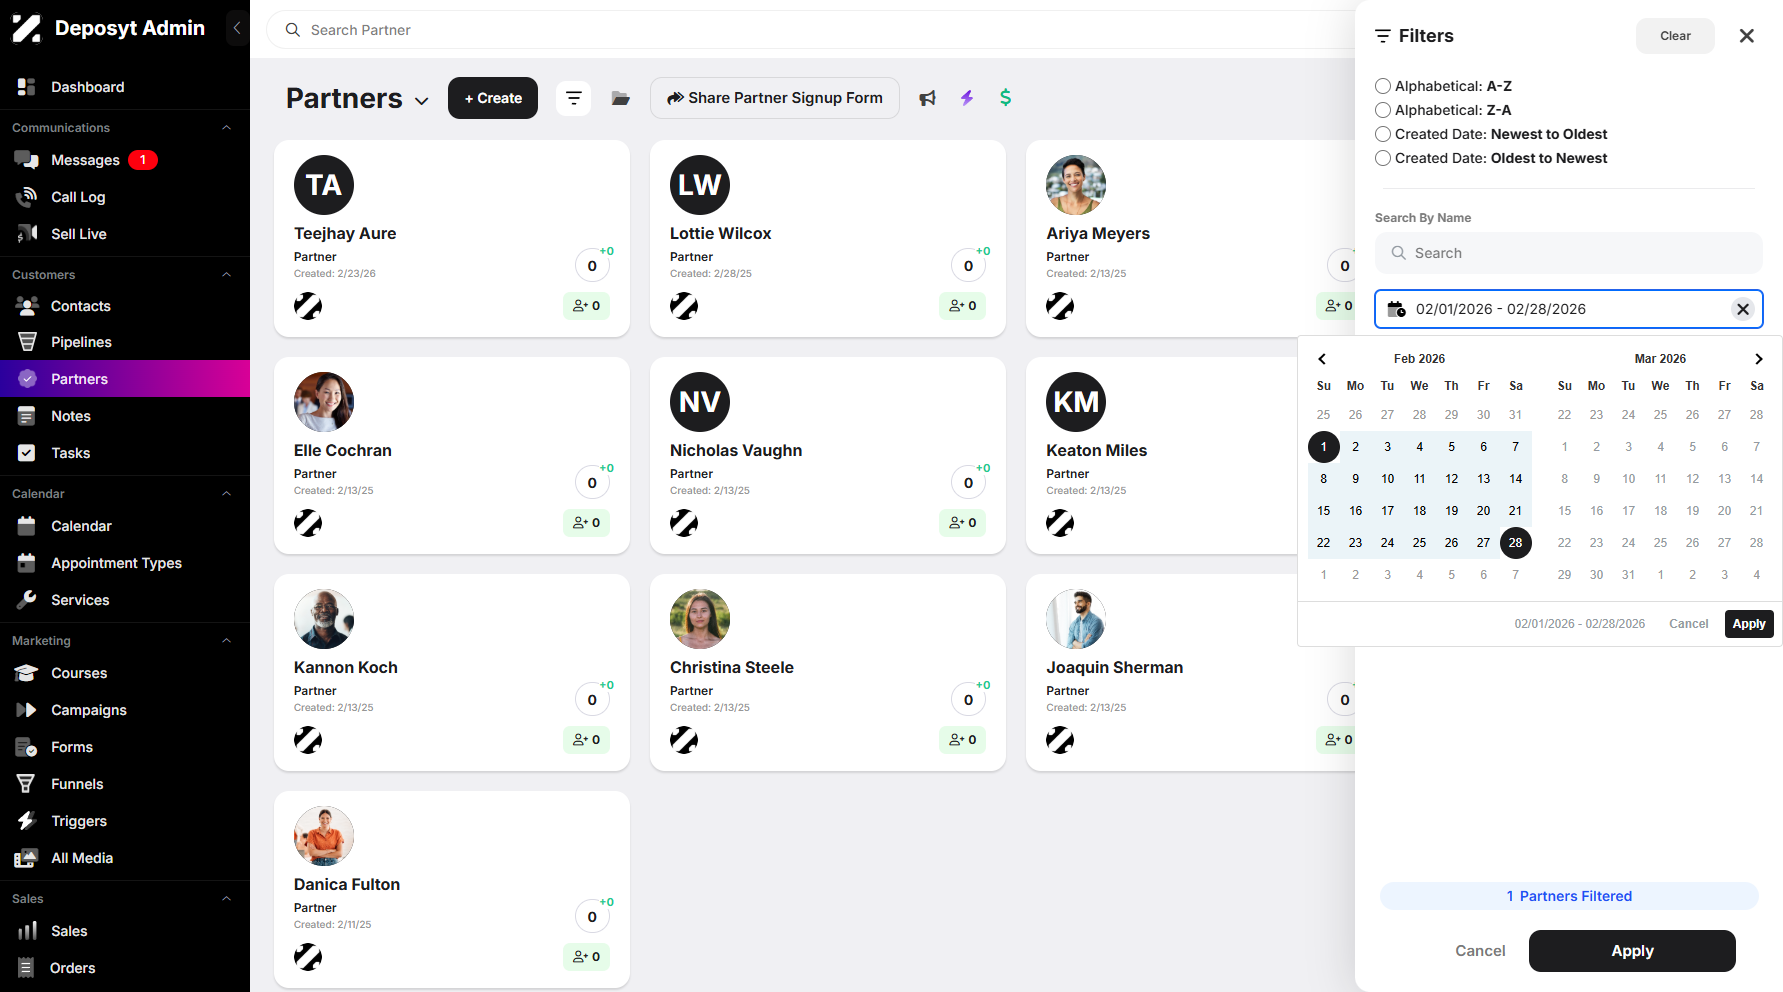Open the filter icon beside Create
This screenshot has width=1783, height=992.
pyautogui.click(x=573, y=98)
